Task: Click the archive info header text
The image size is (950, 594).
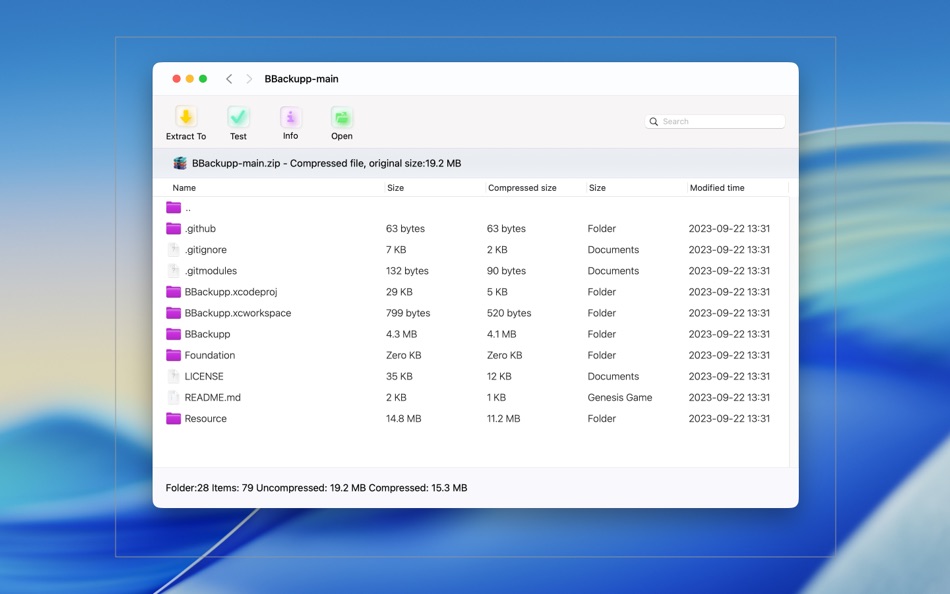Action: click(327, 163)
